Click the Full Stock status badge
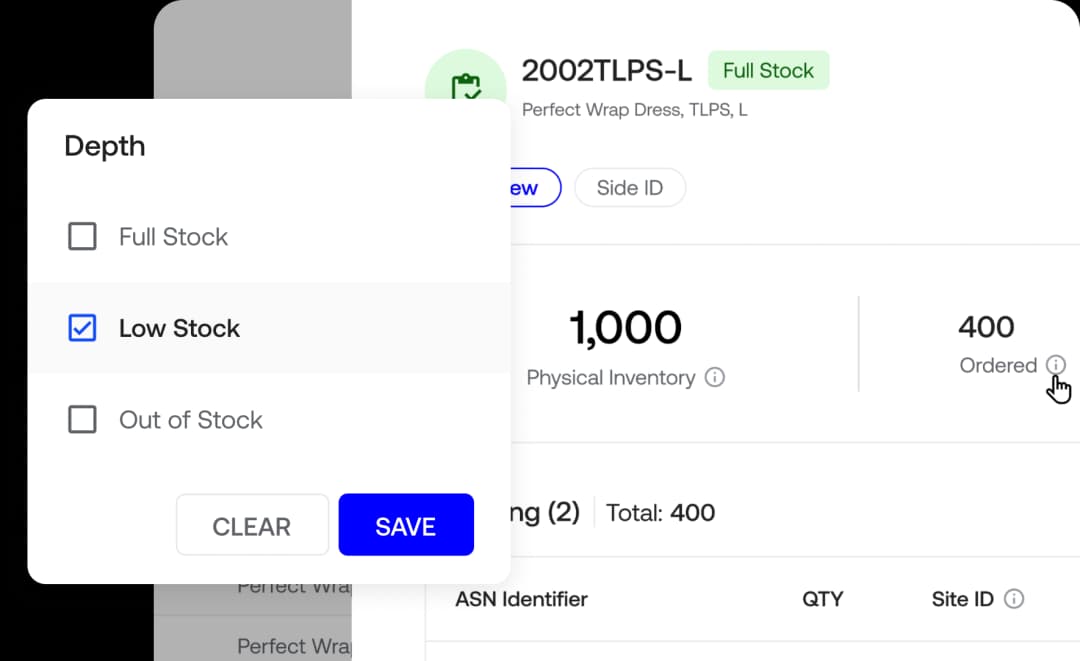Viewport: 1080px width, 661px height. (769, 70)
